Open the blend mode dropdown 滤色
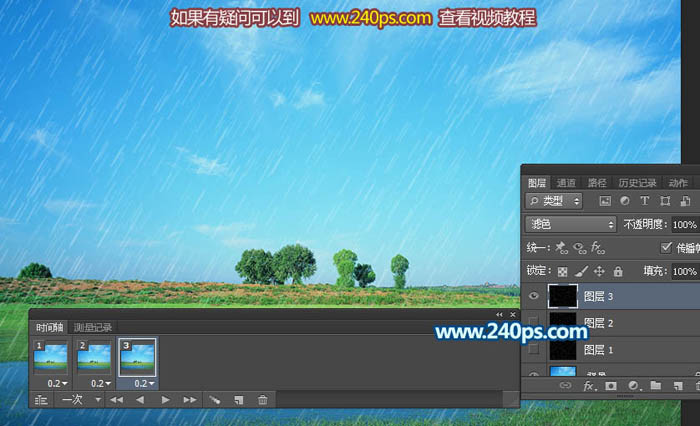This screenshot has height=426, width=700. 571,225
